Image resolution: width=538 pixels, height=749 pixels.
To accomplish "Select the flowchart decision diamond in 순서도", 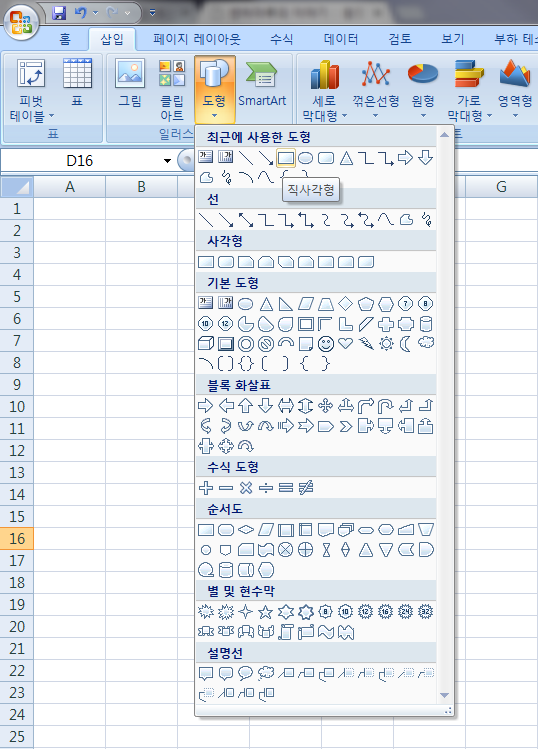I will [246, 529].
